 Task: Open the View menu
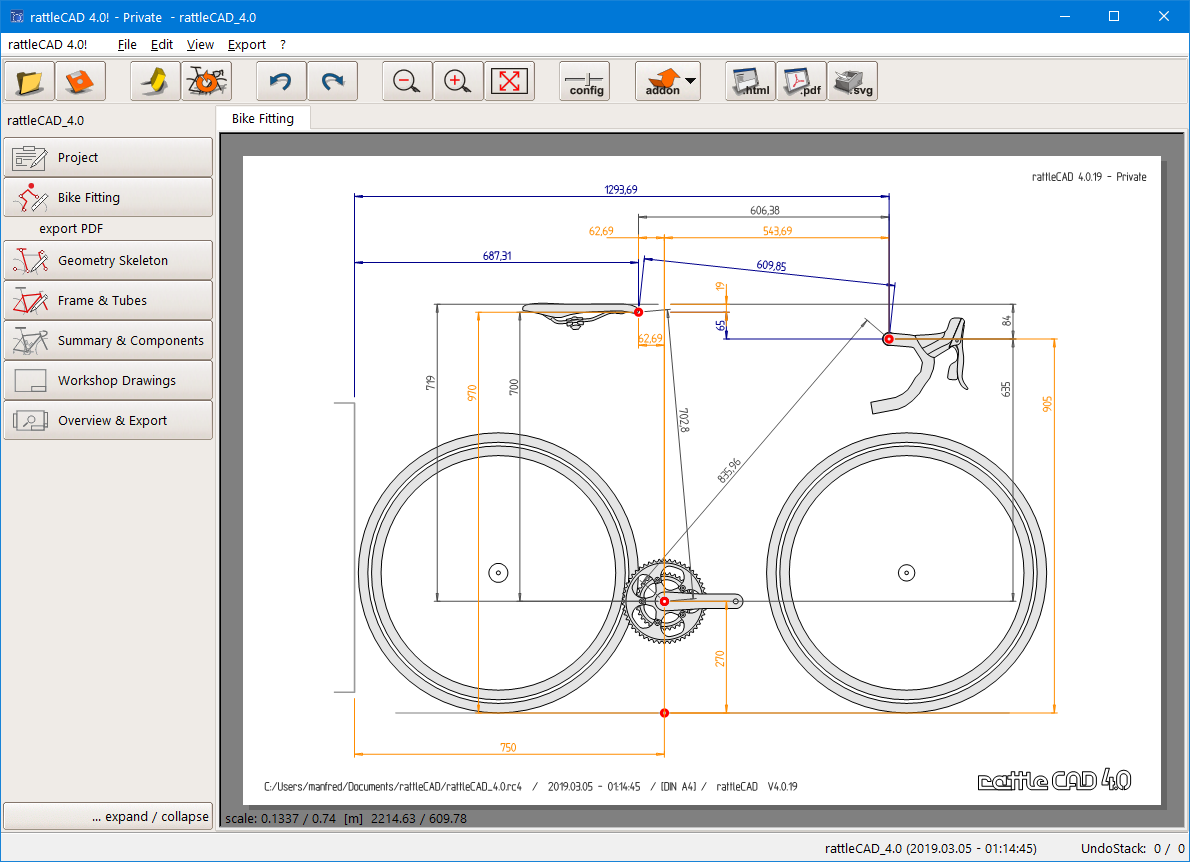[x=200, y=45]
